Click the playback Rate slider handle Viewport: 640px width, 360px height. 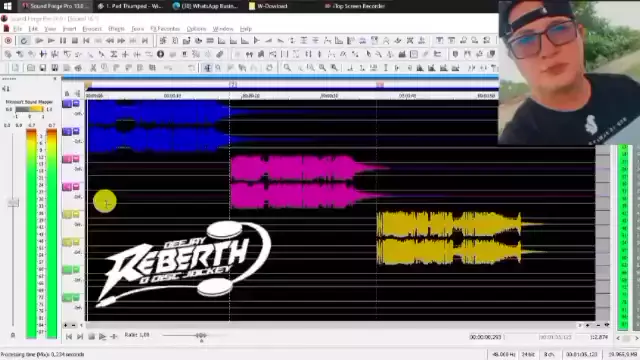click(x=201, y=336)
